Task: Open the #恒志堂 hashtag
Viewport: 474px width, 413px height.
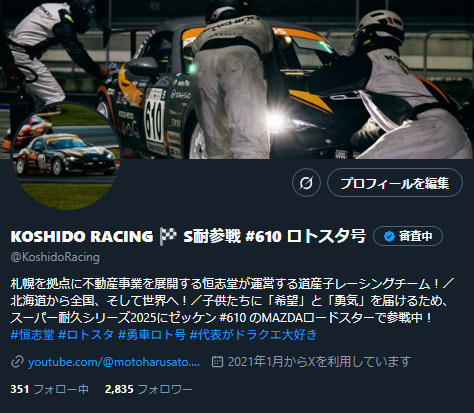Action: (x=32, y=335)
